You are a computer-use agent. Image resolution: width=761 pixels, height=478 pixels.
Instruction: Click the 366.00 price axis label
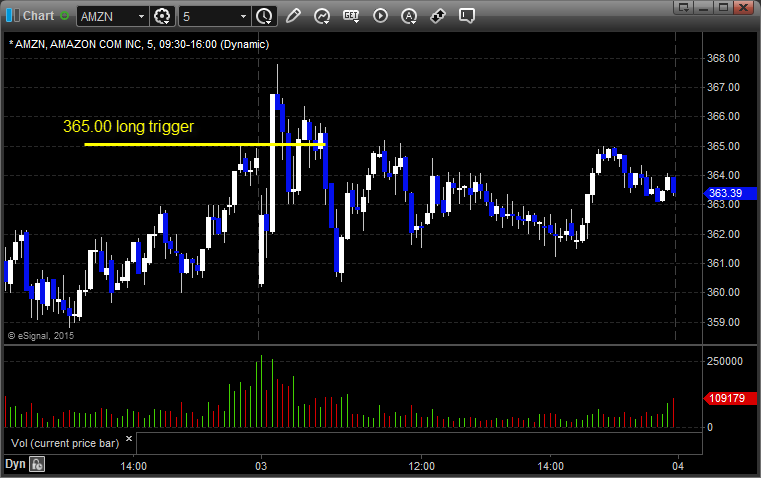[x=723, y=116]
